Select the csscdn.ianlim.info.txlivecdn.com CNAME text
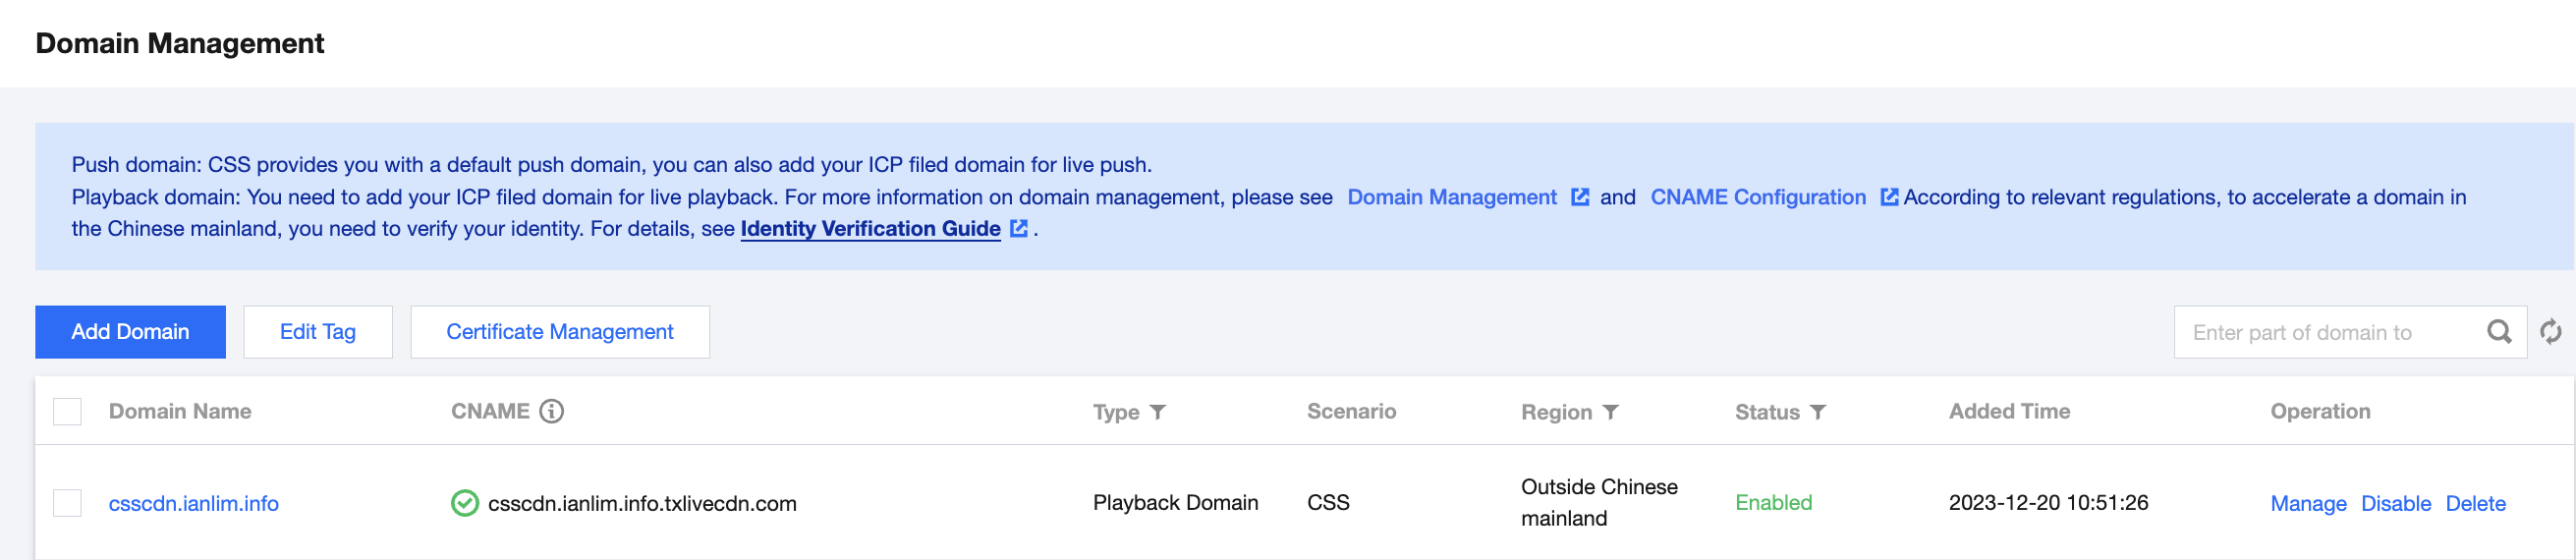 click(x=642, y=503)
